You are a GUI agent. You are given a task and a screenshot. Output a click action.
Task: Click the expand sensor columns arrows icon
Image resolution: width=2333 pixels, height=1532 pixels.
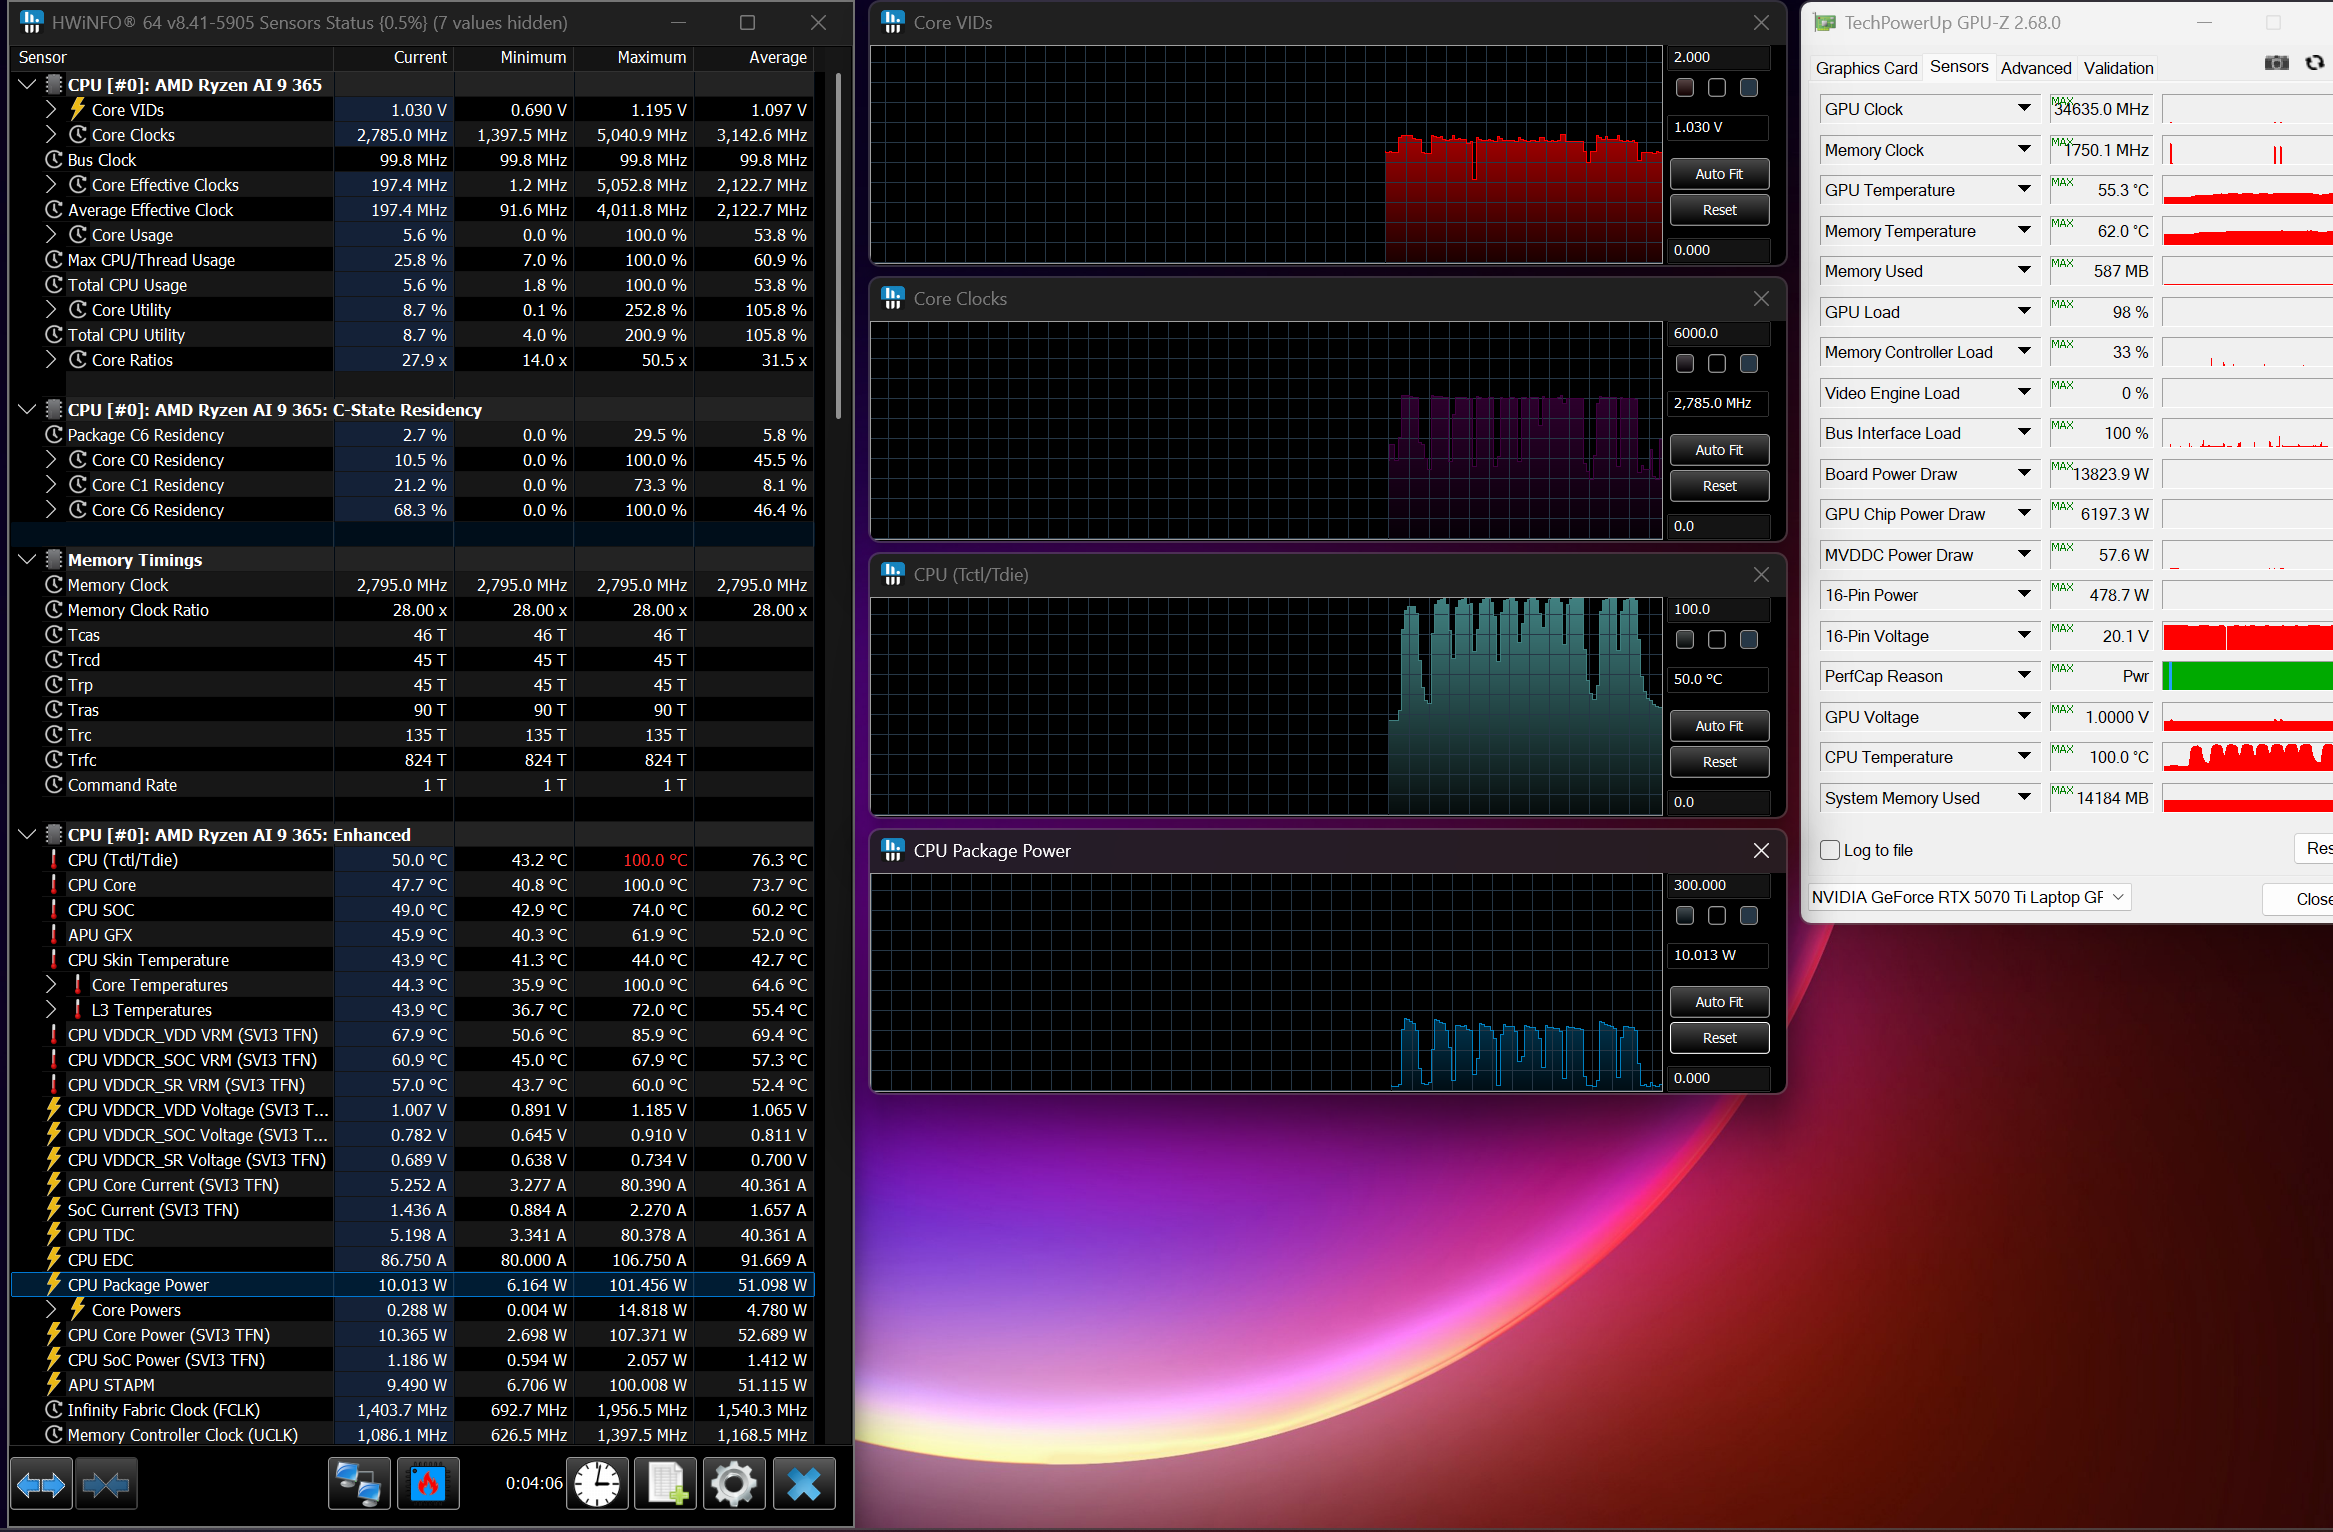coord(41,1485)
